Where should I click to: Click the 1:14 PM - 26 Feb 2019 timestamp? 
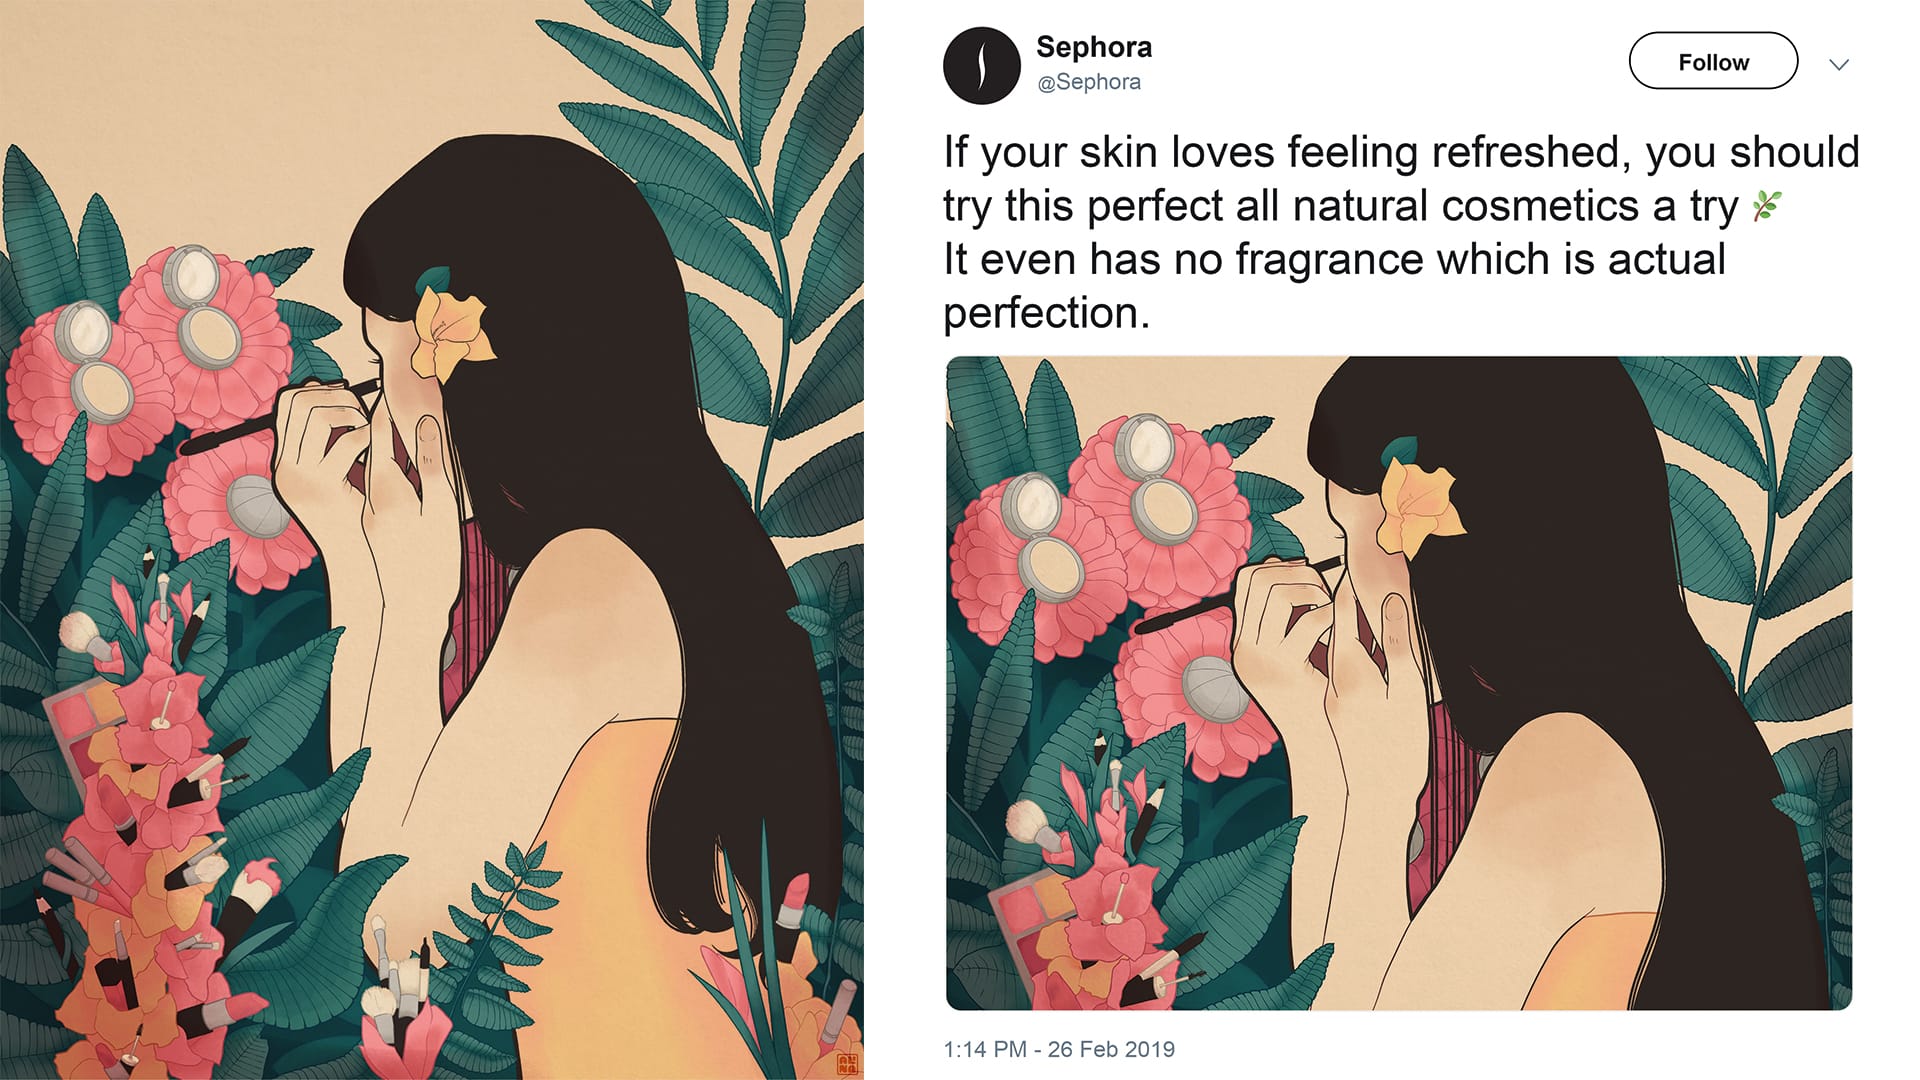tap(1059, 1049)
